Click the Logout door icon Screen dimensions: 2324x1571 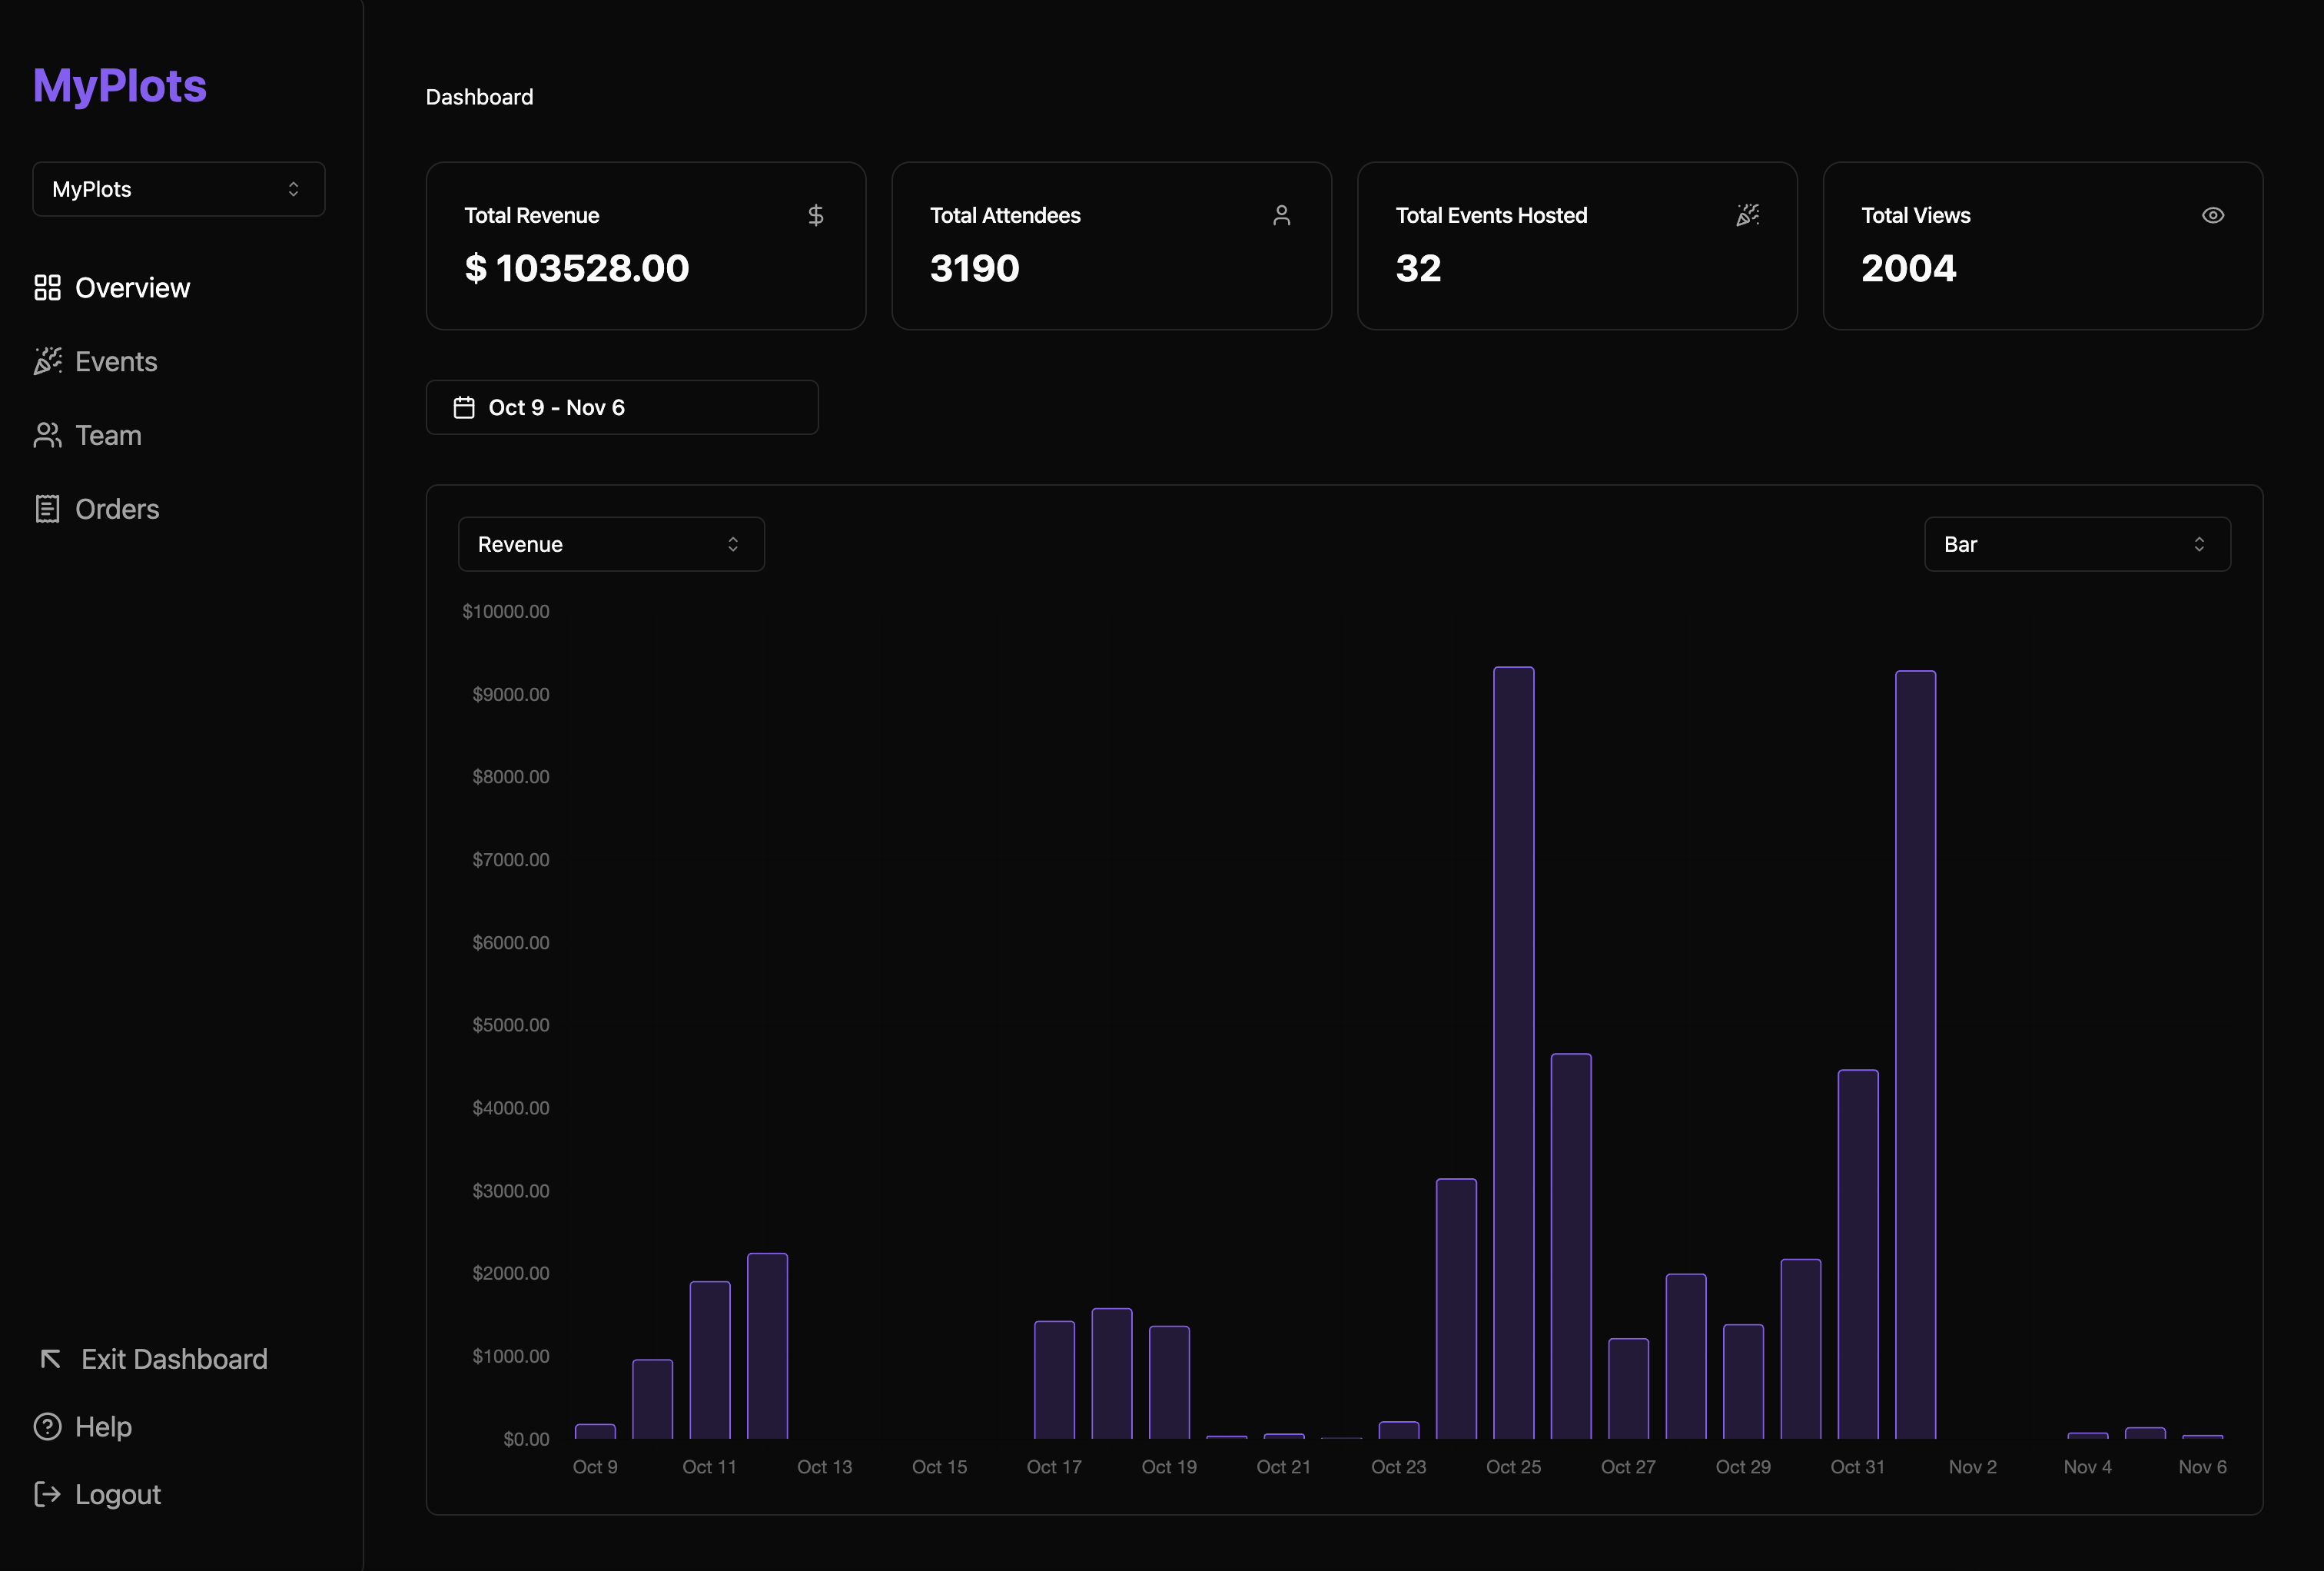tap(47, 1494)
